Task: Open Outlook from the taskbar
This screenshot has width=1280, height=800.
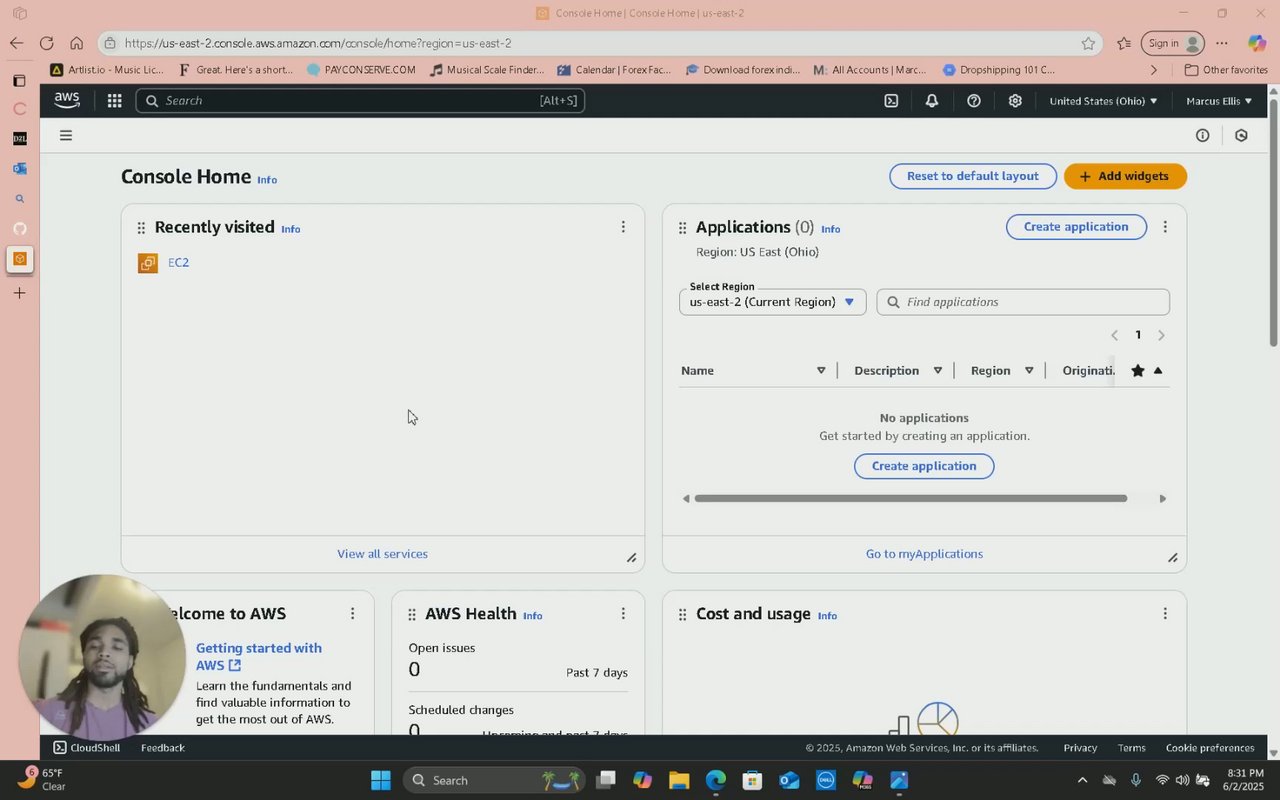Action: [x=789, y=780]
